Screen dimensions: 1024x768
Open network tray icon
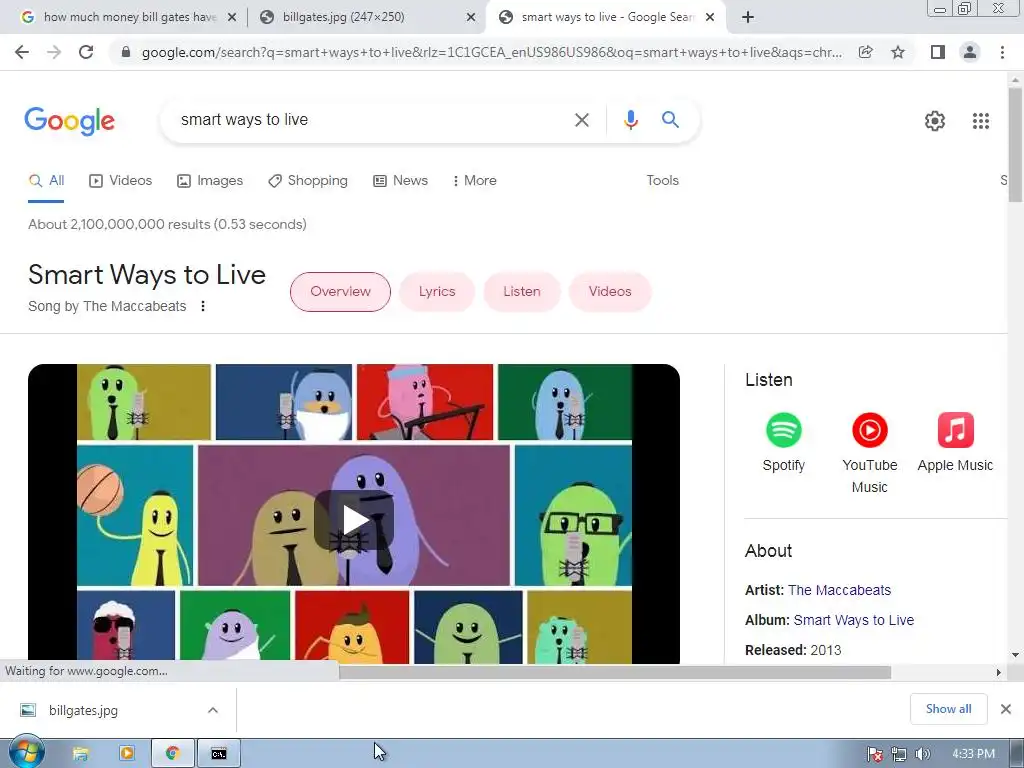[899, 754]
